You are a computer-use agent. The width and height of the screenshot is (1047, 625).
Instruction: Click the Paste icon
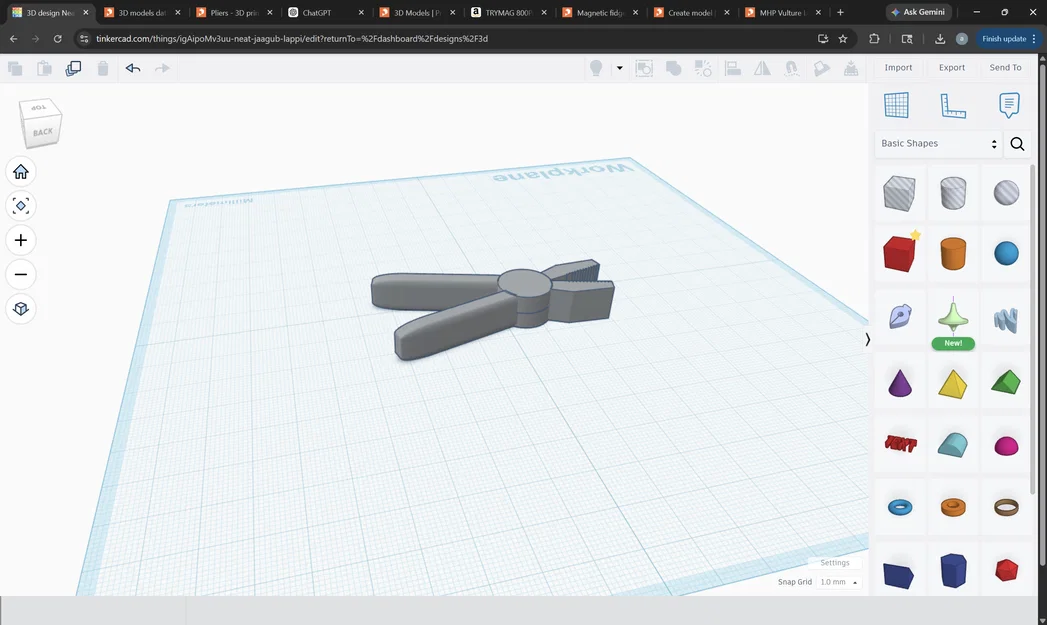pyautogui.click(x=44, y=68)
